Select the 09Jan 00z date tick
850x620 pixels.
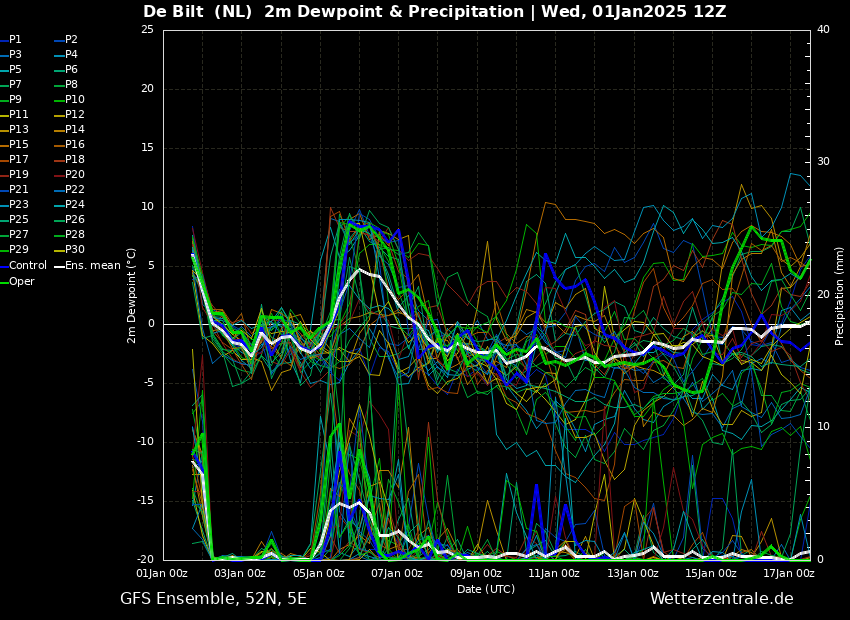click(x=475, y=574)
